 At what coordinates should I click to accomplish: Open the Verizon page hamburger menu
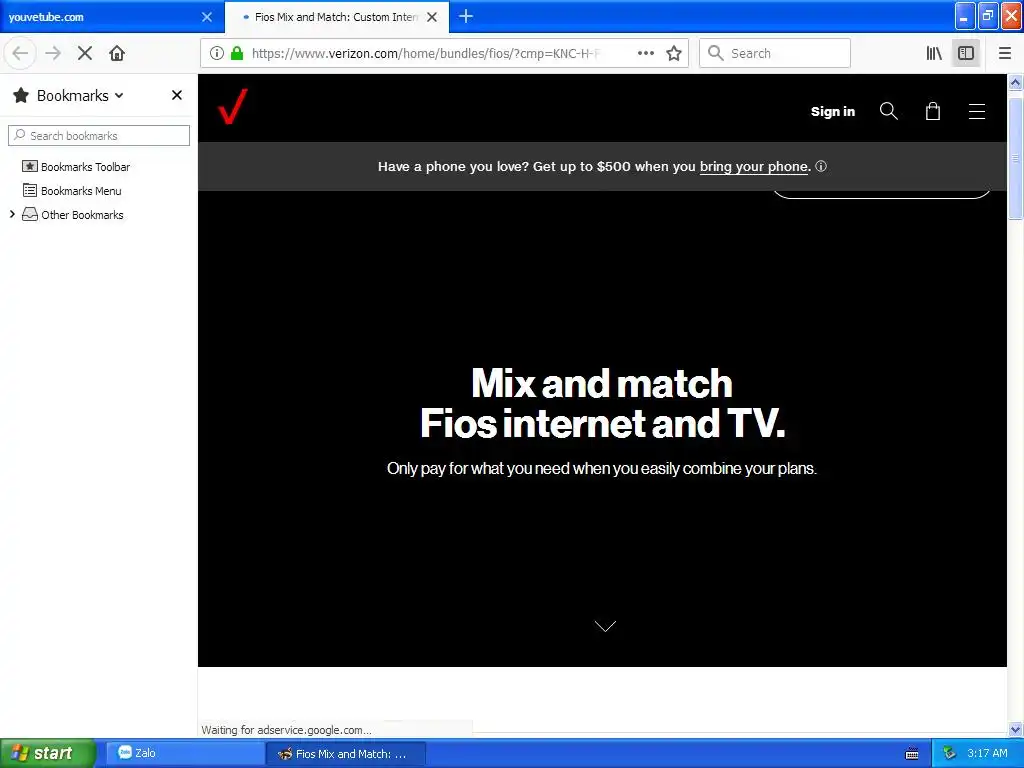pos(976,112)
